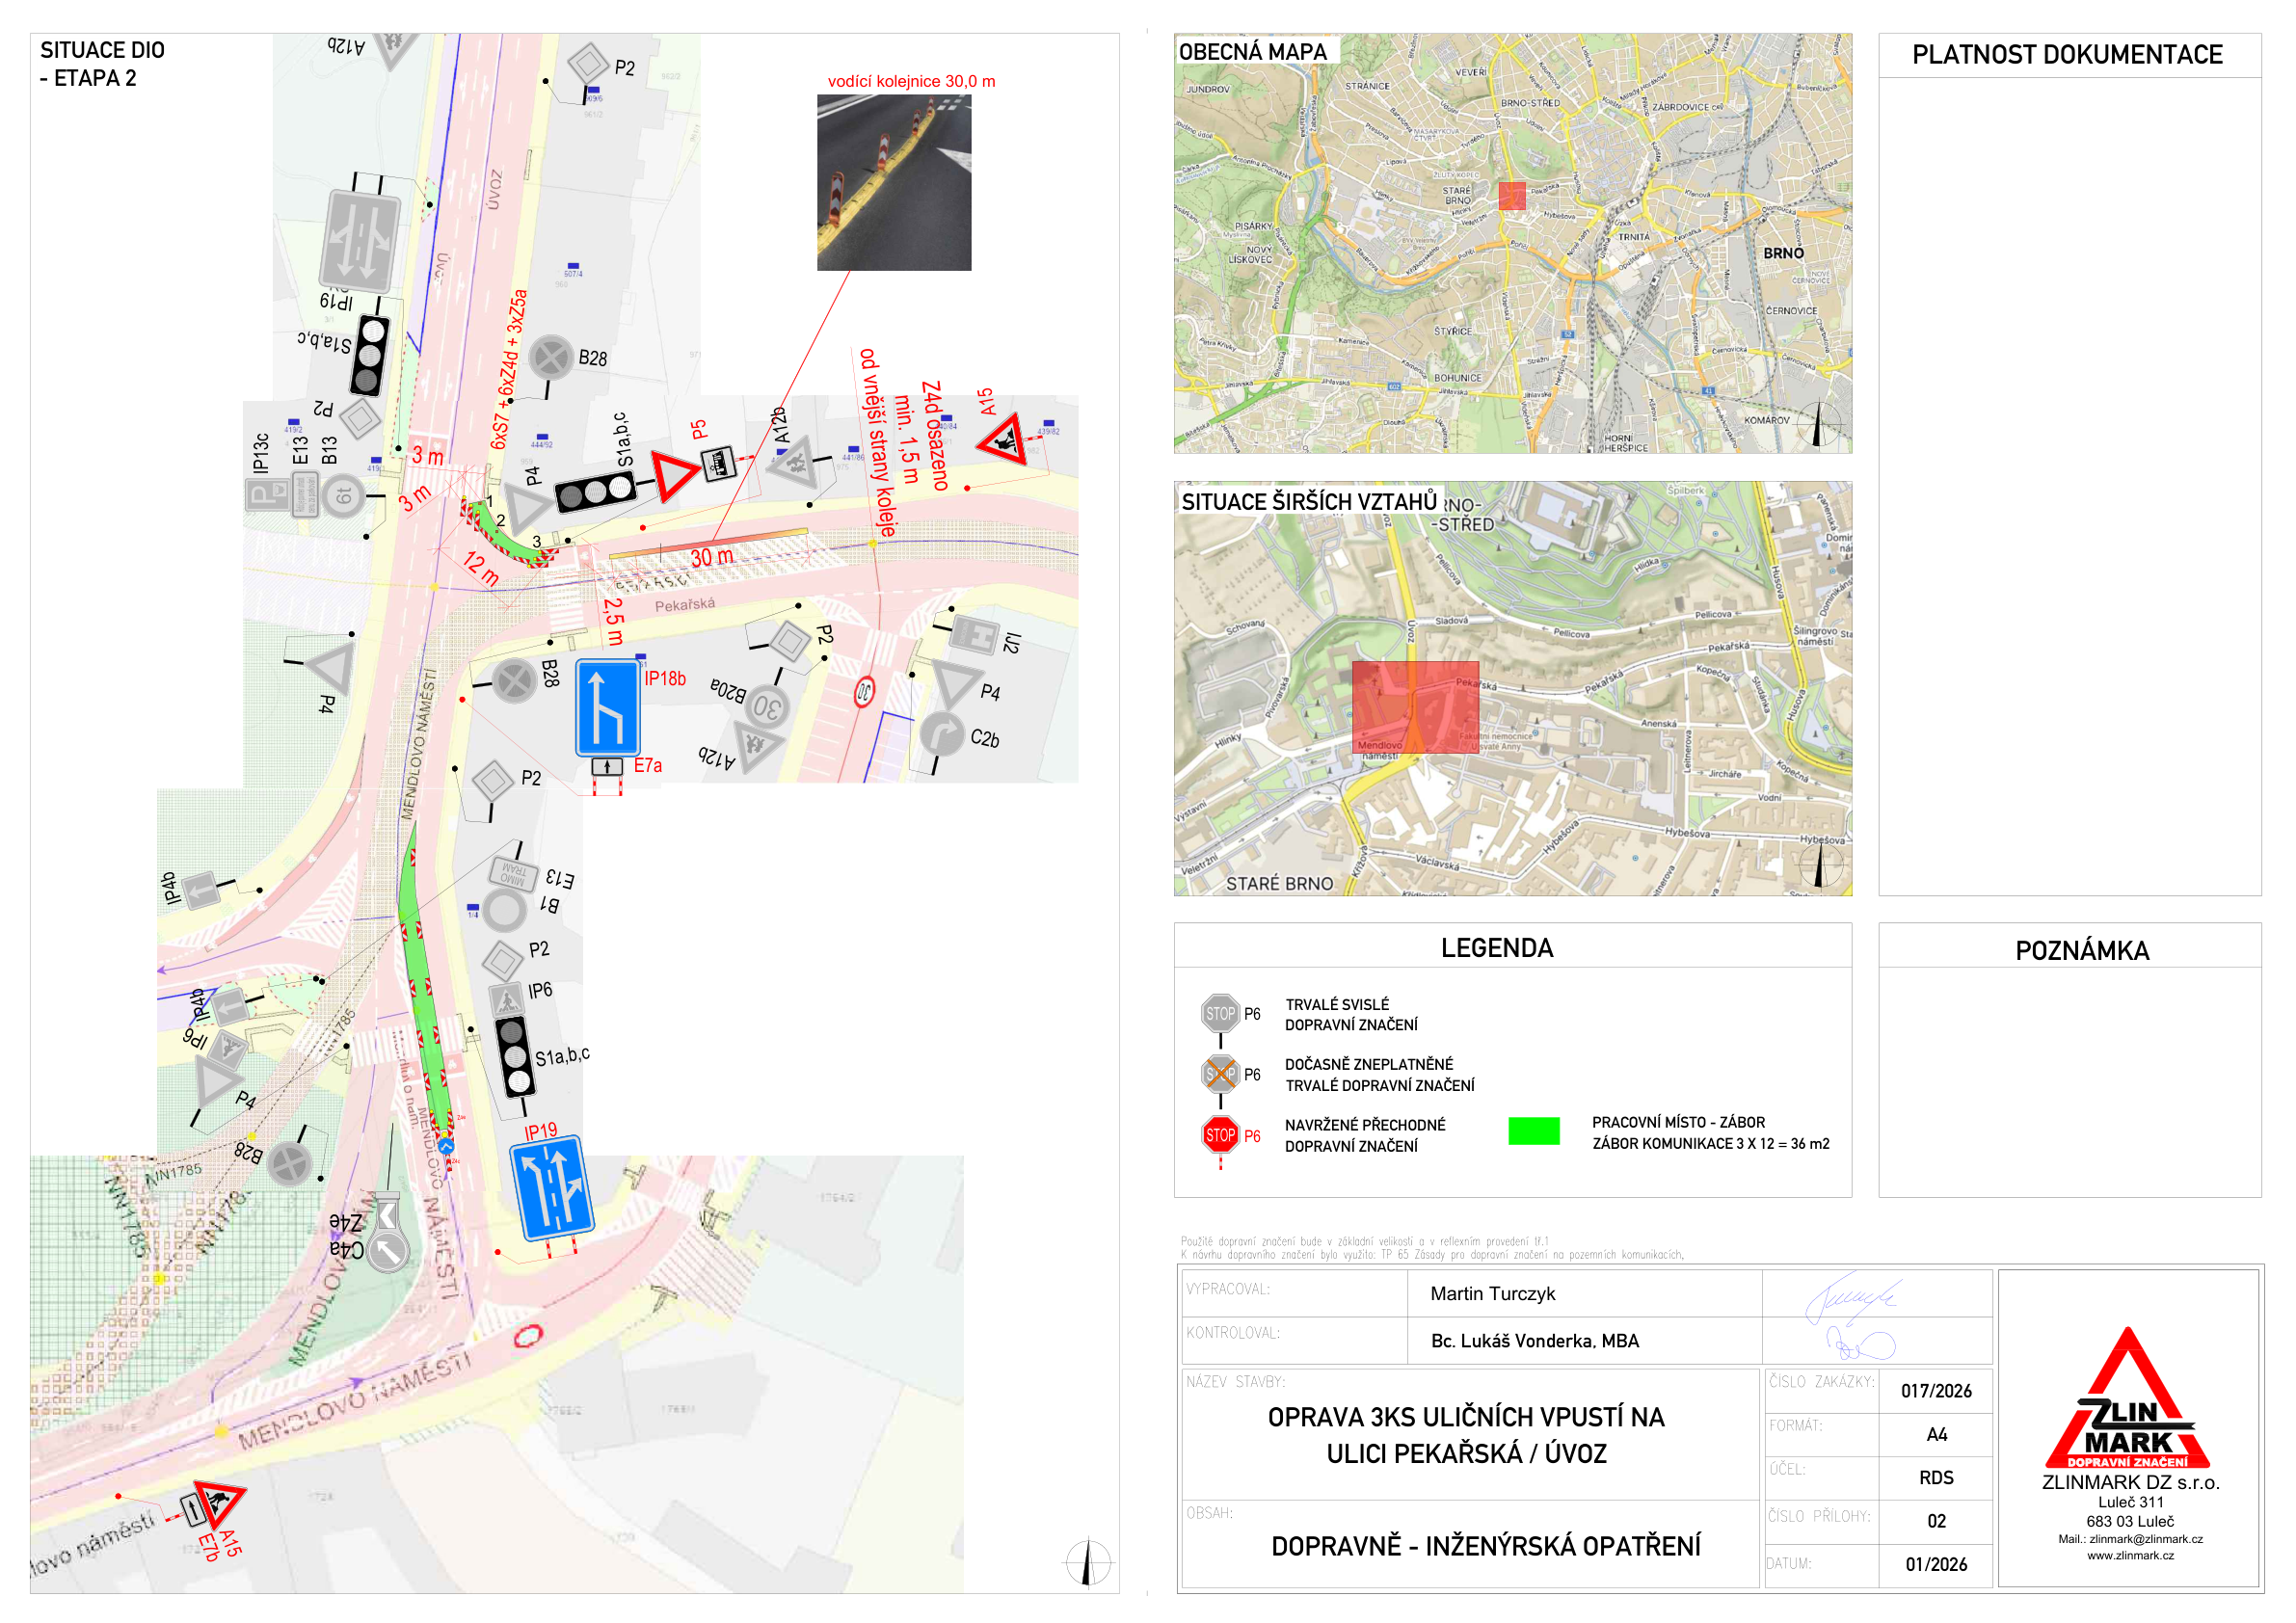The height and width of the screenshot is (1623, 2296).
Task: Select the gray C4a arrow sign
Action: 388,1250
